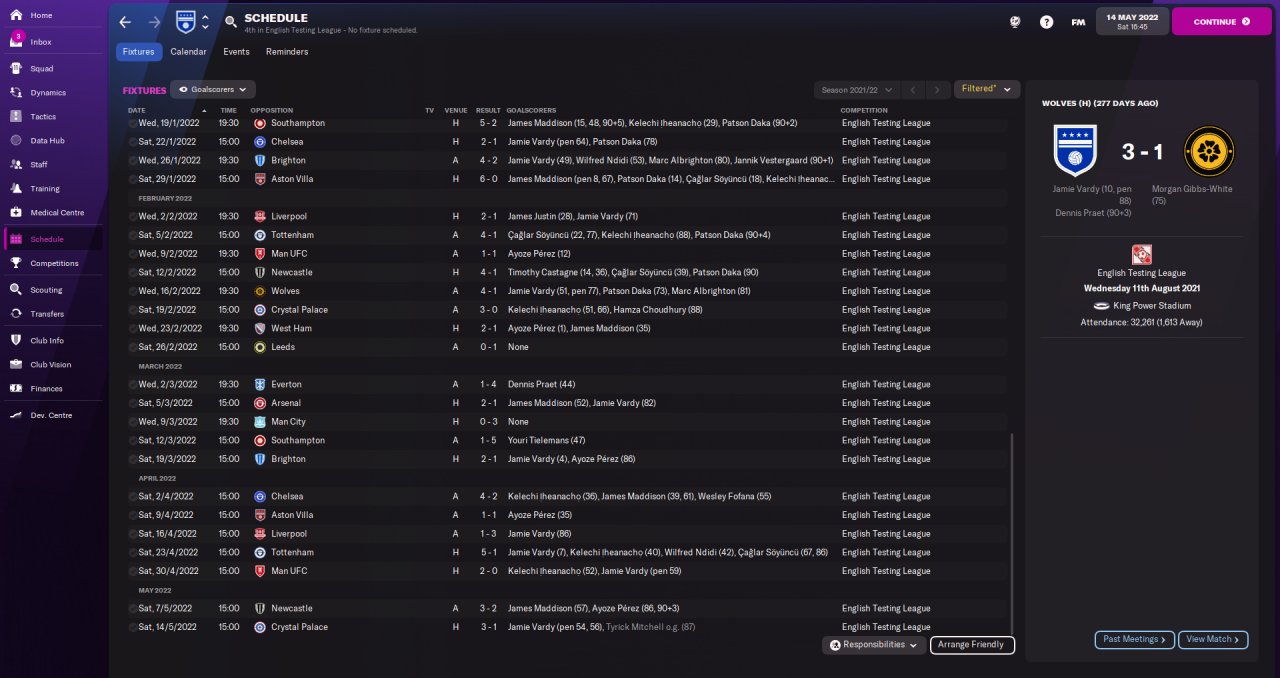Open the Season 2021/22 dropdown

[x=855, y=90]
